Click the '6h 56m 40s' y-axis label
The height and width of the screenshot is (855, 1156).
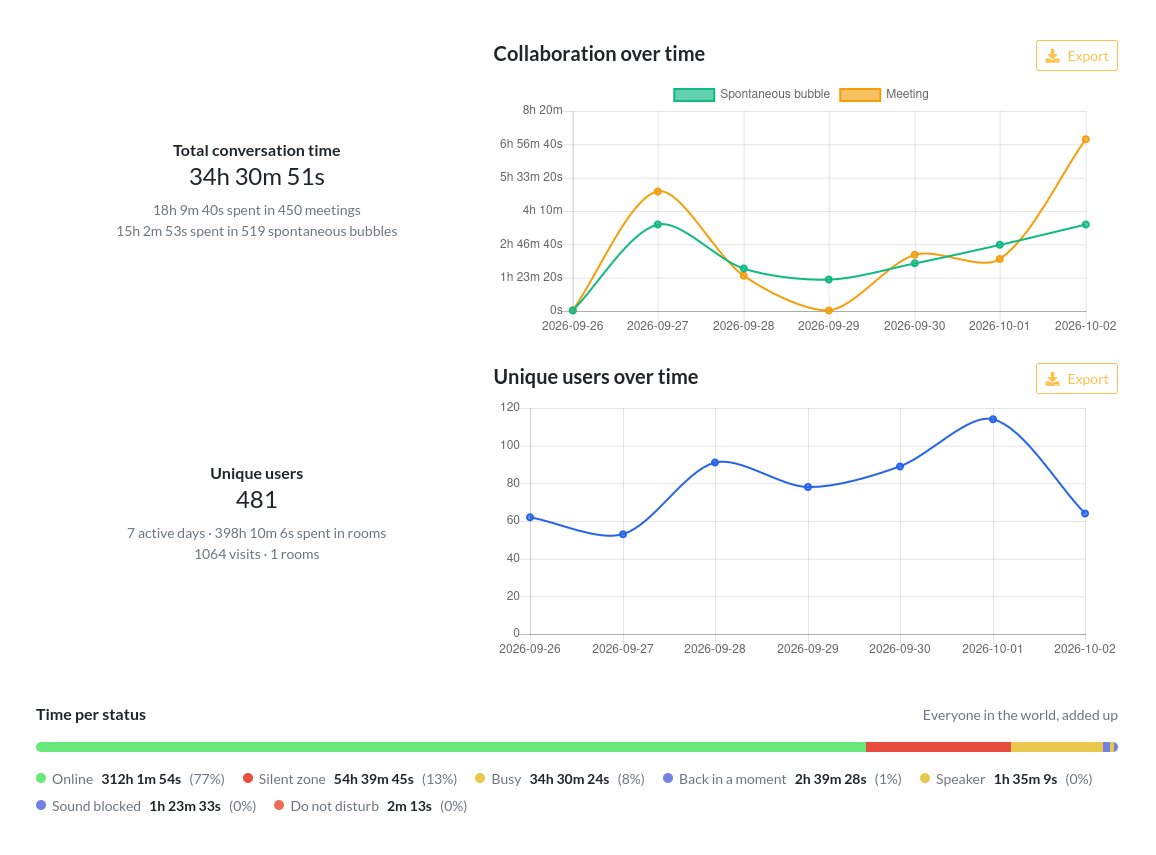531,144
